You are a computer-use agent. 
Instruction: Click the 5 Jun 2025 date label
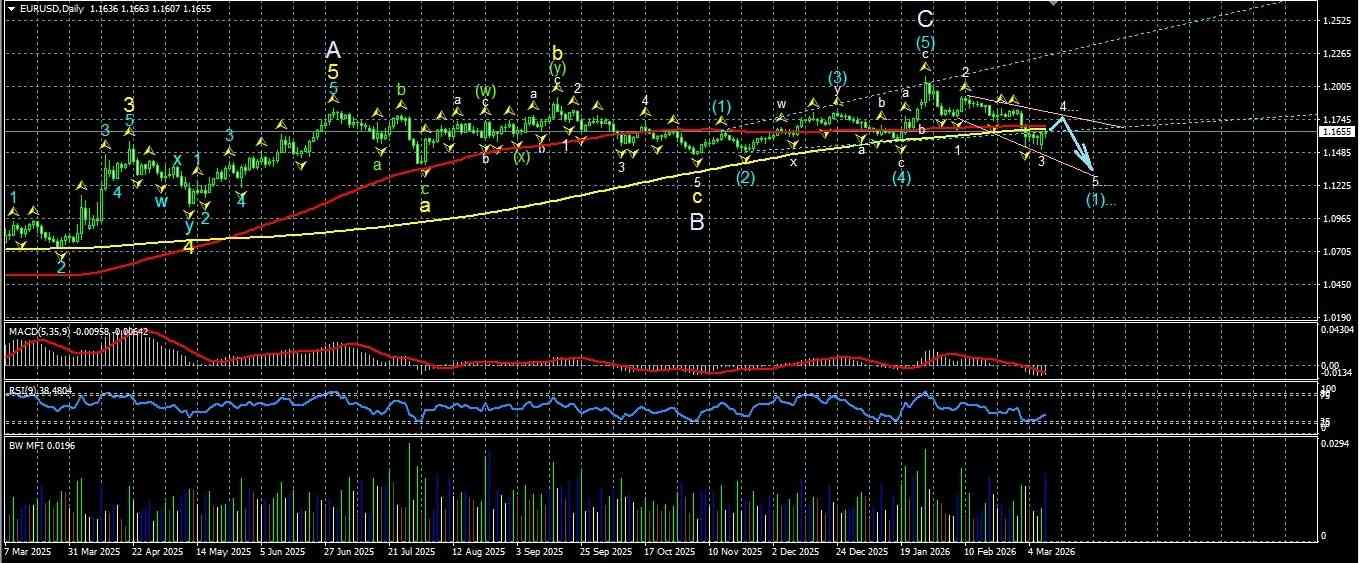click(x=283, y=551)
